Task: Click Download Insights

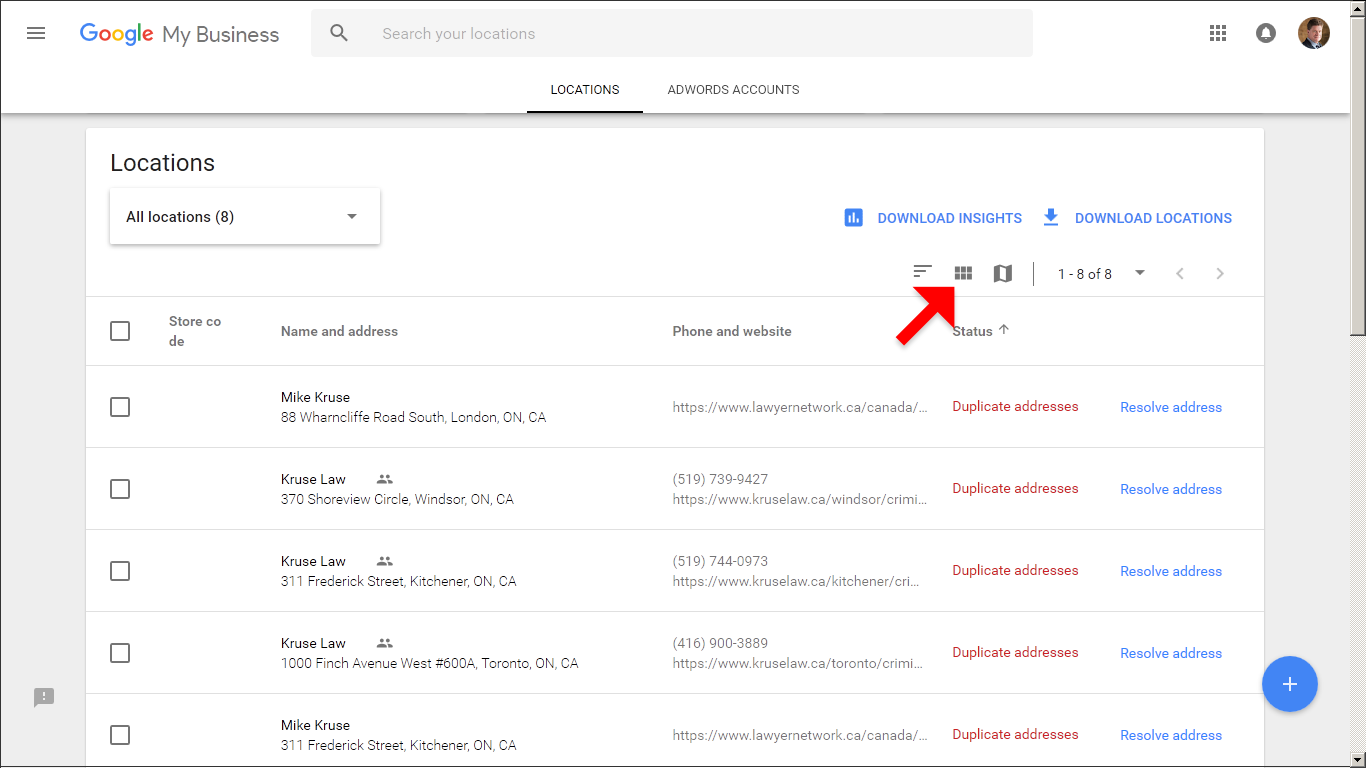Action: [950, 218]
